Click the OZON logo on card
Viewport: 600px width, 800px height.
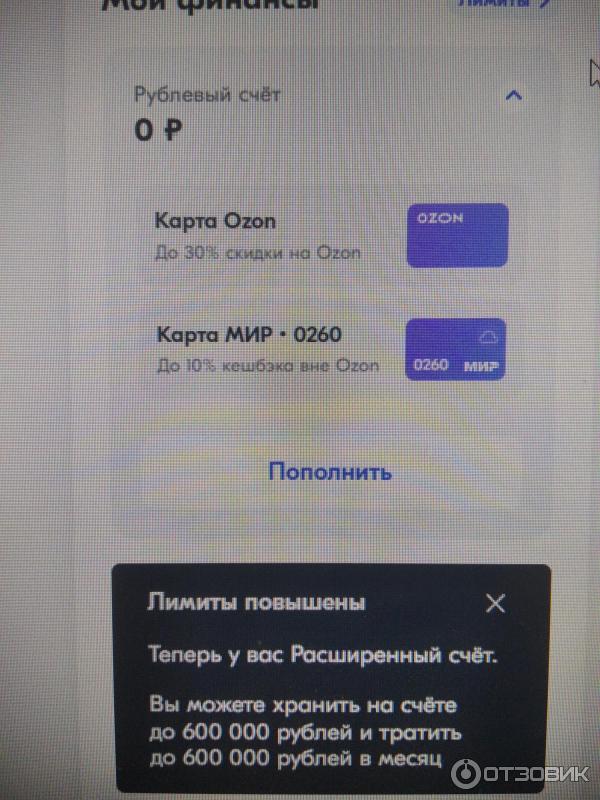coord(440,218)
